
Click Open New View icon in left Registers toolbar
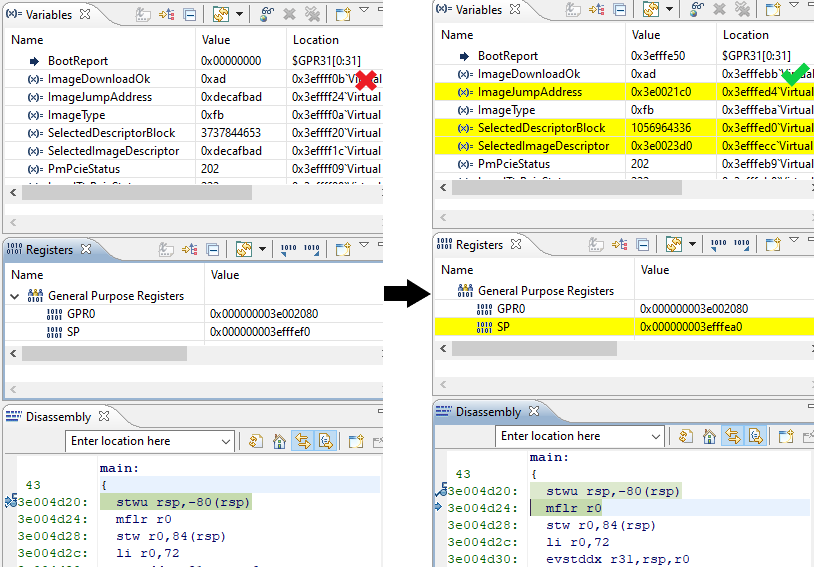coord(343,250)
